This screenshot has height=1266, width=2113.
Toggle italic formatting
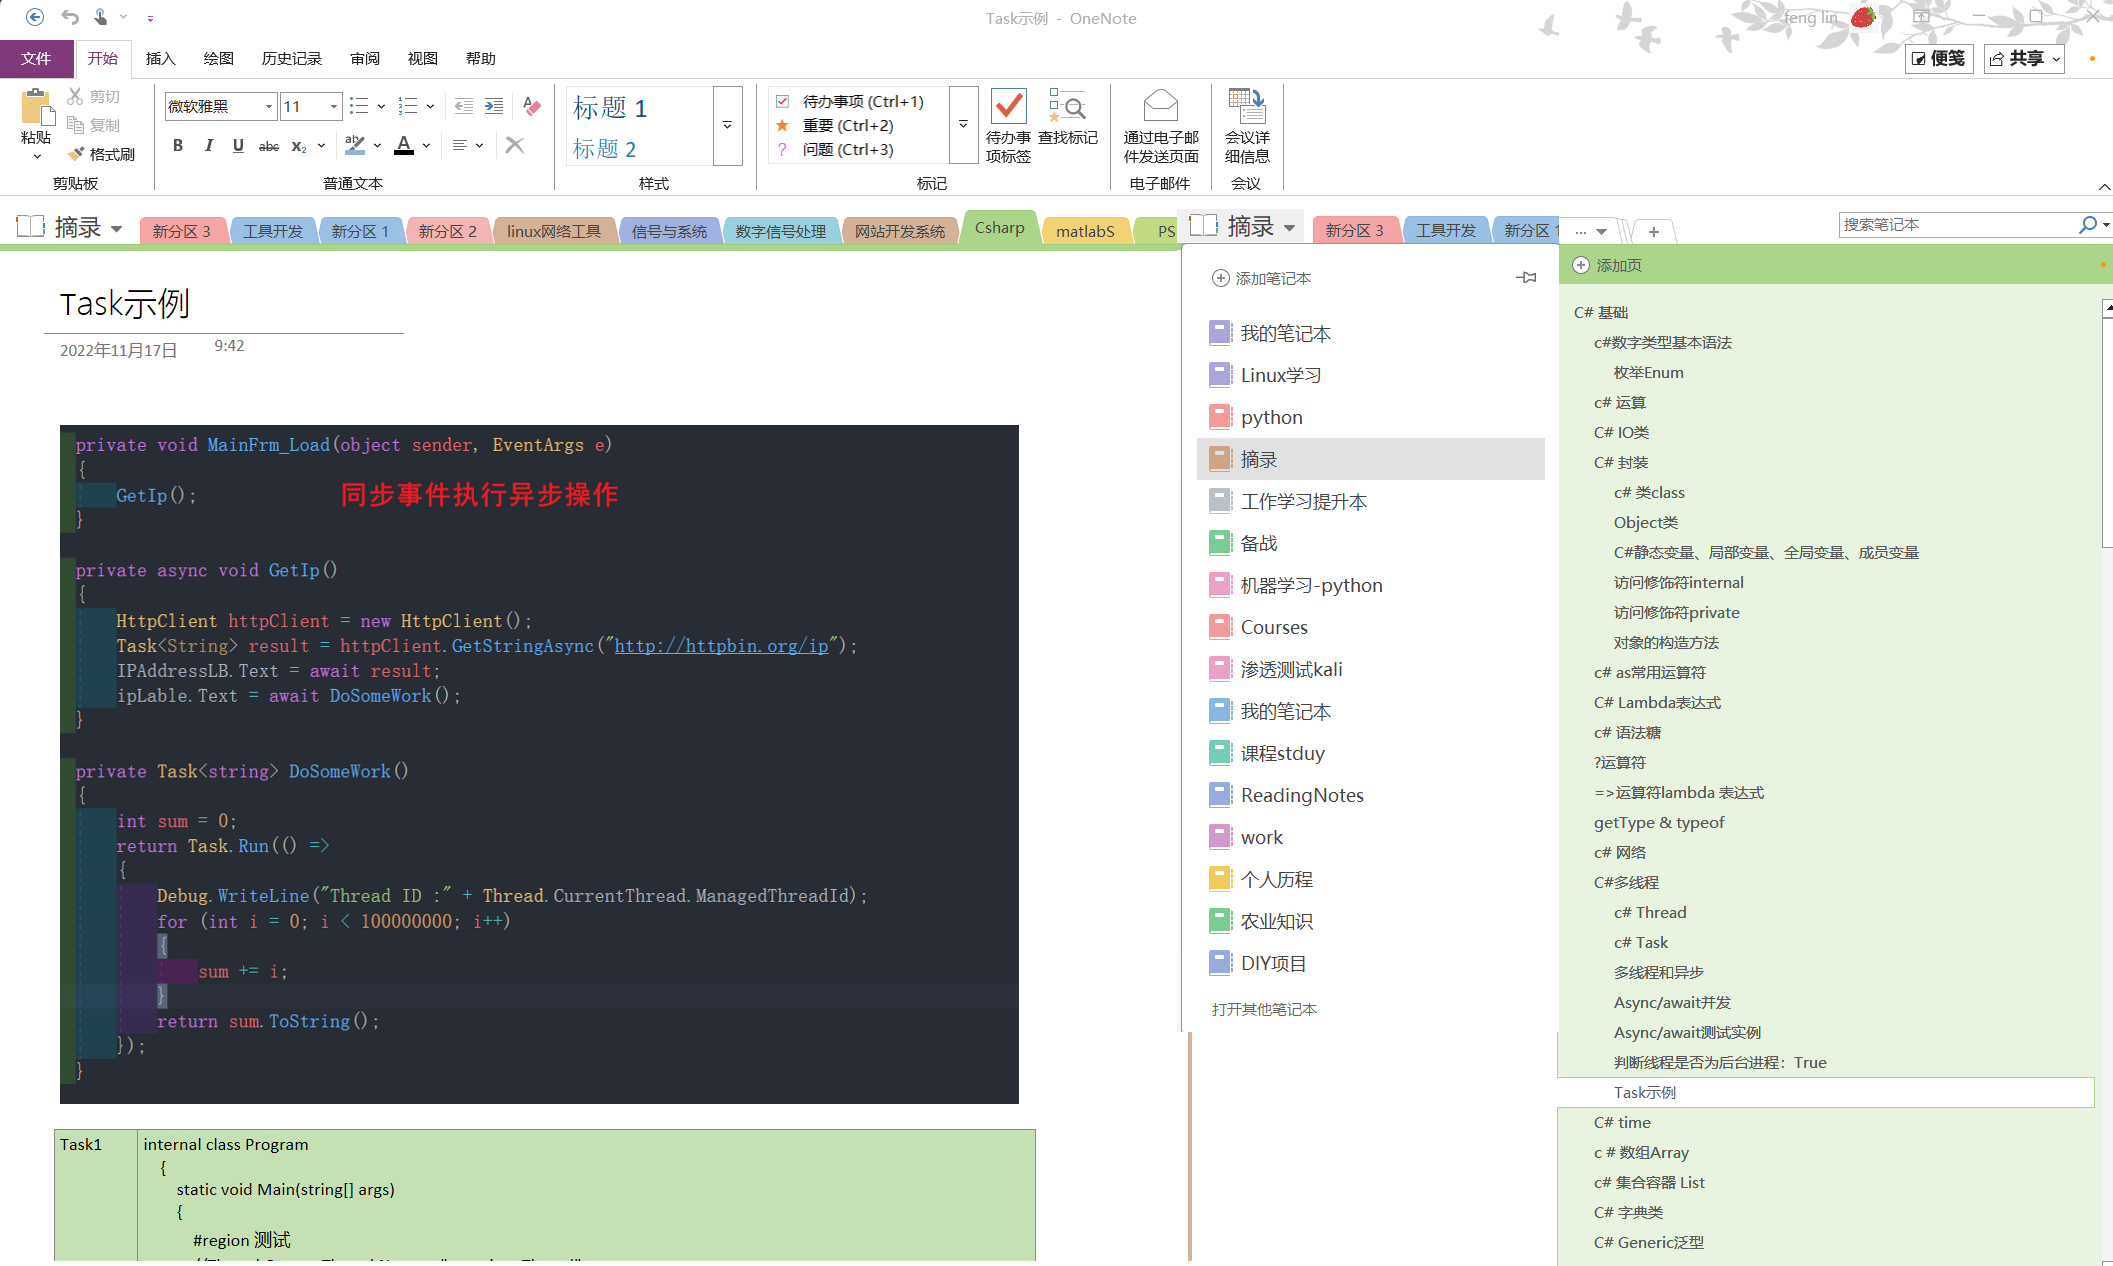click(x=208, y=145)
